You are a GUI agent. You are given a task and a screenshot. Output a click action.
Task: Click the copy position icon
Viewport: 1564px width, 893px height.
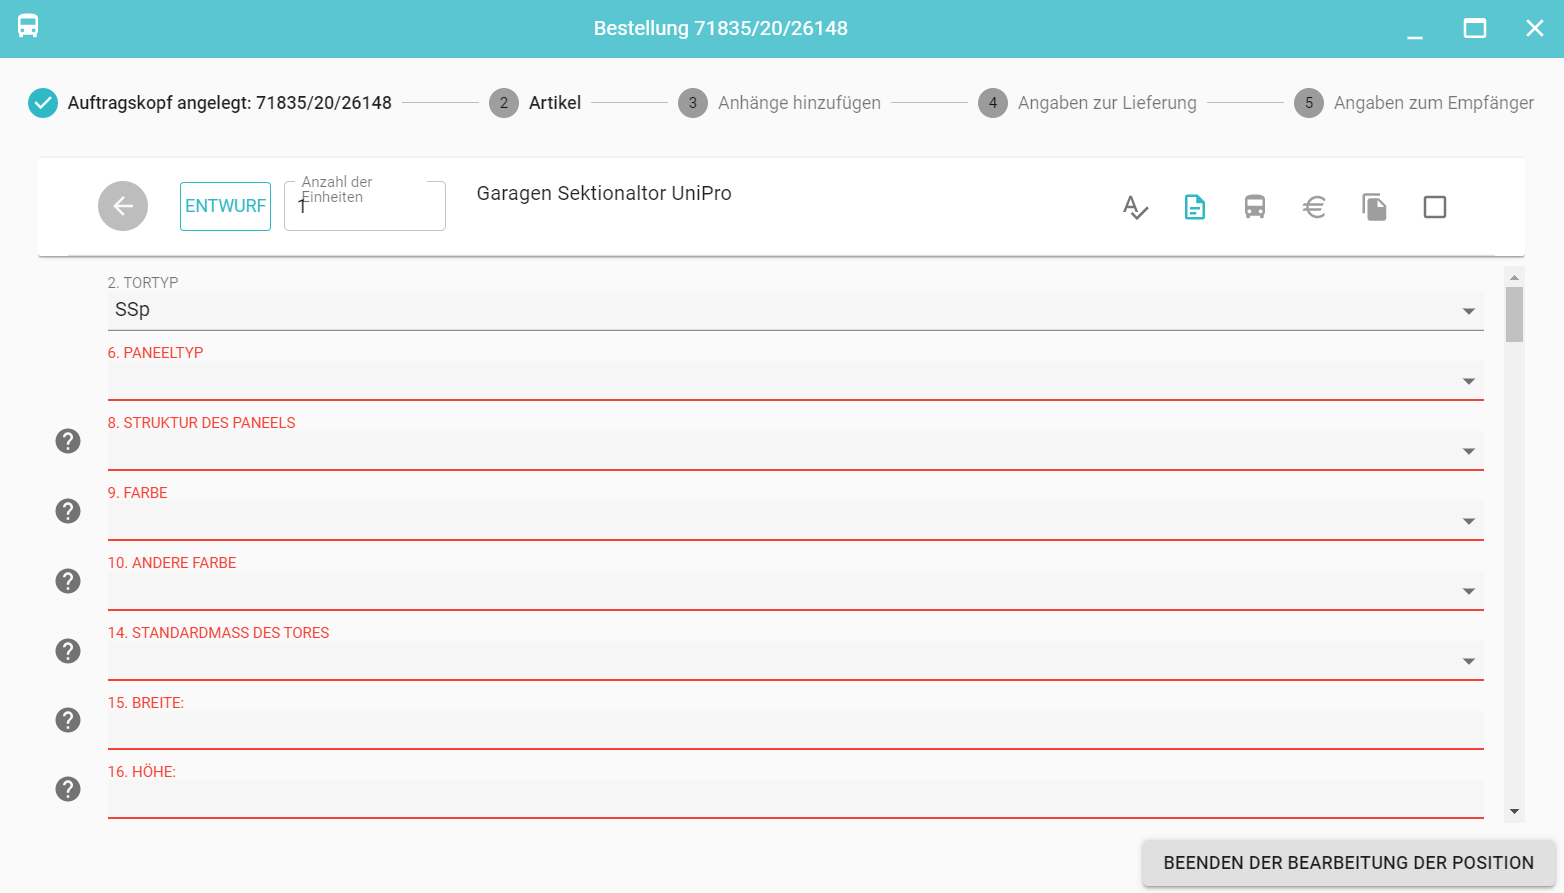1375,207
